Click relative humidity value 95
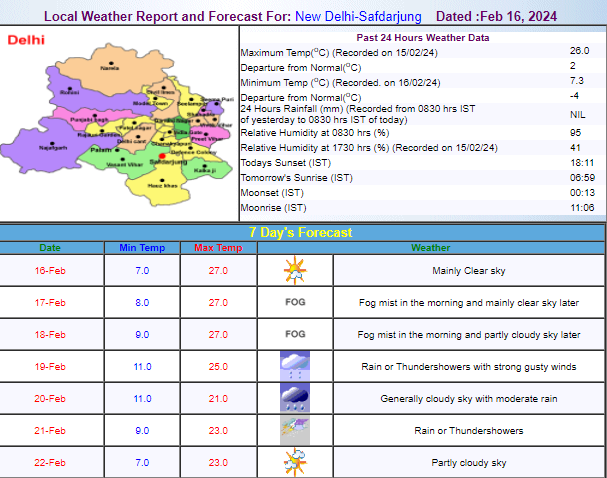The width and height of the screenshot is (607, 478). [x=575, y=133]
